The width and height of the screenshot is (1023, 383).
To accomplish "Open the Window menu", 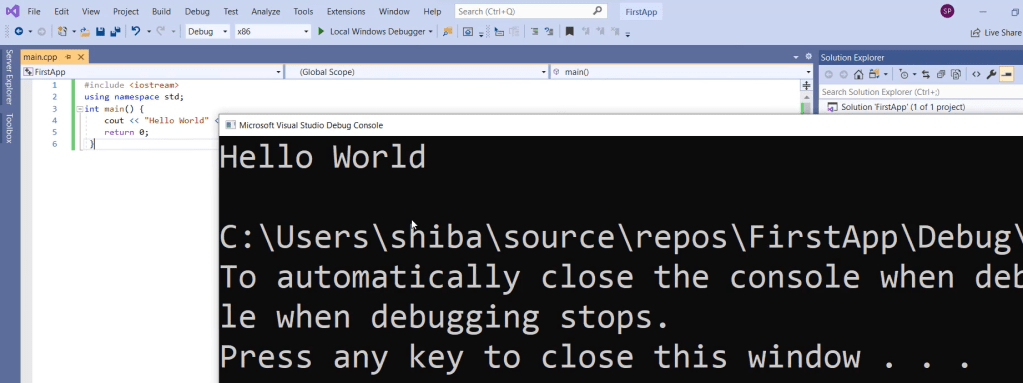I will point(394,12).
